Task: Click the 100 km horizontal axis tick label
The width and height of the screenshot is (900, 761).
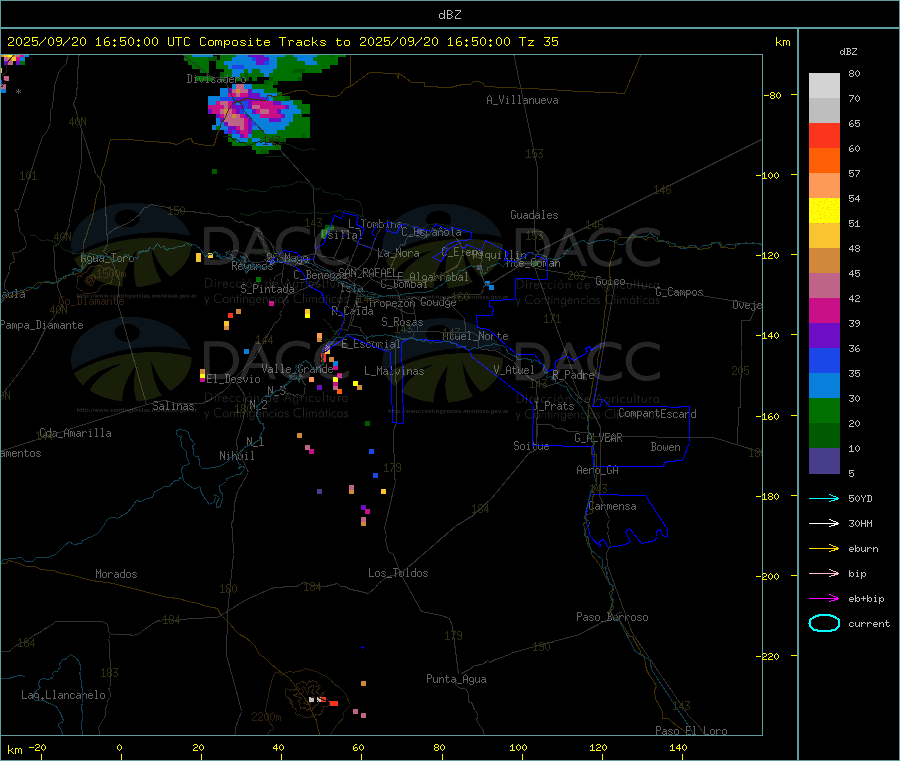Action: (x=518, y=747)
